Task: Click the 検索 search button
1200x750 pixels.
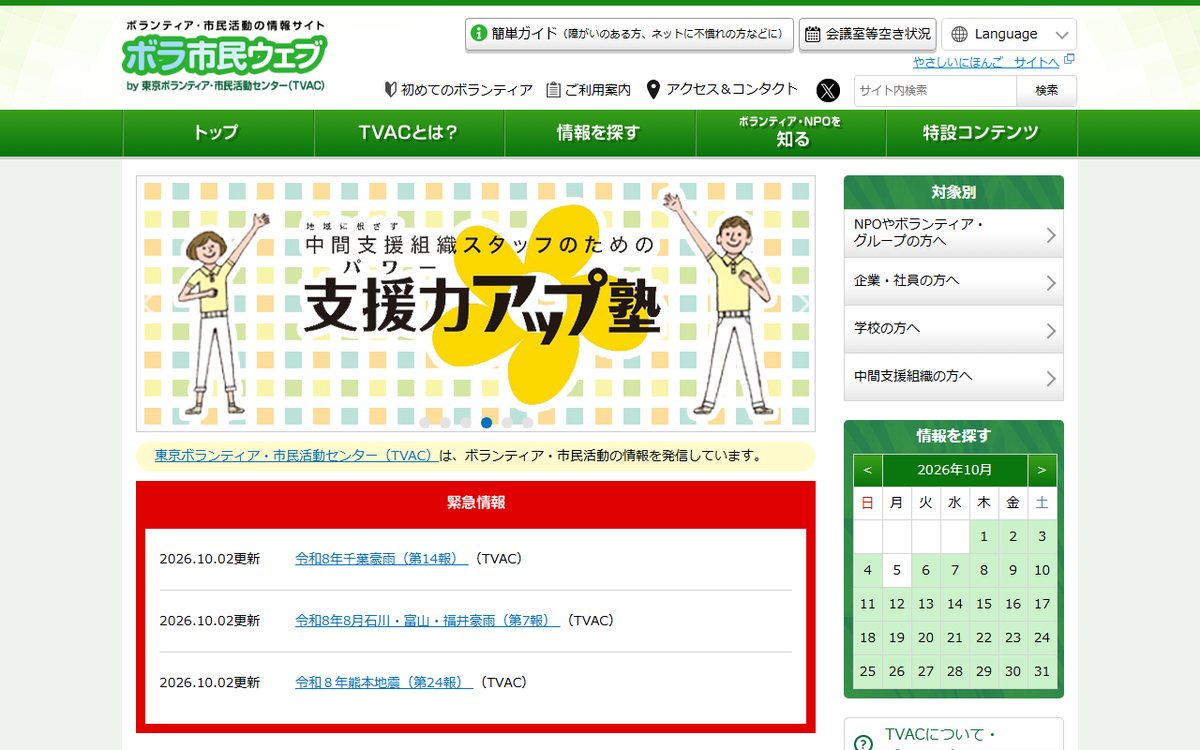Action: coord(1047,90)
